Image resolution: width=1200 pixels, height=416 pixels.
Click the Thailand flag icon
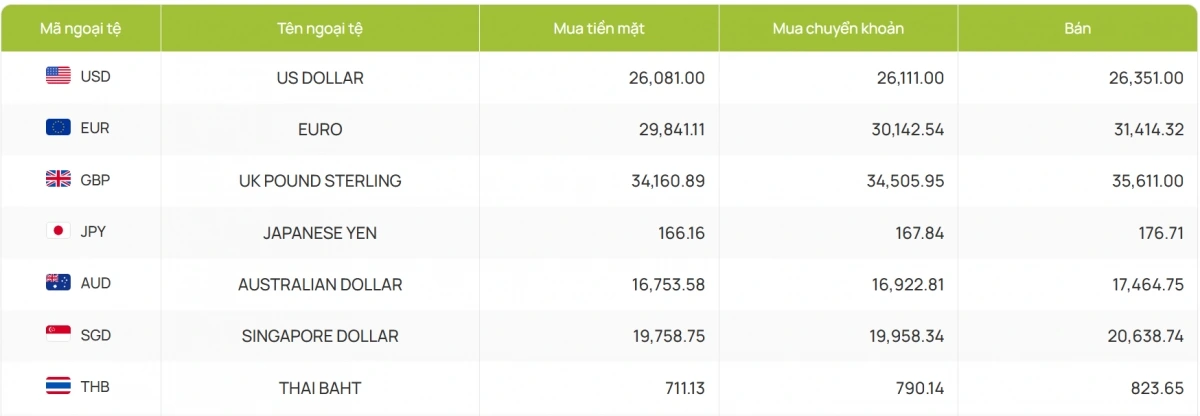(x=58, y=386)
